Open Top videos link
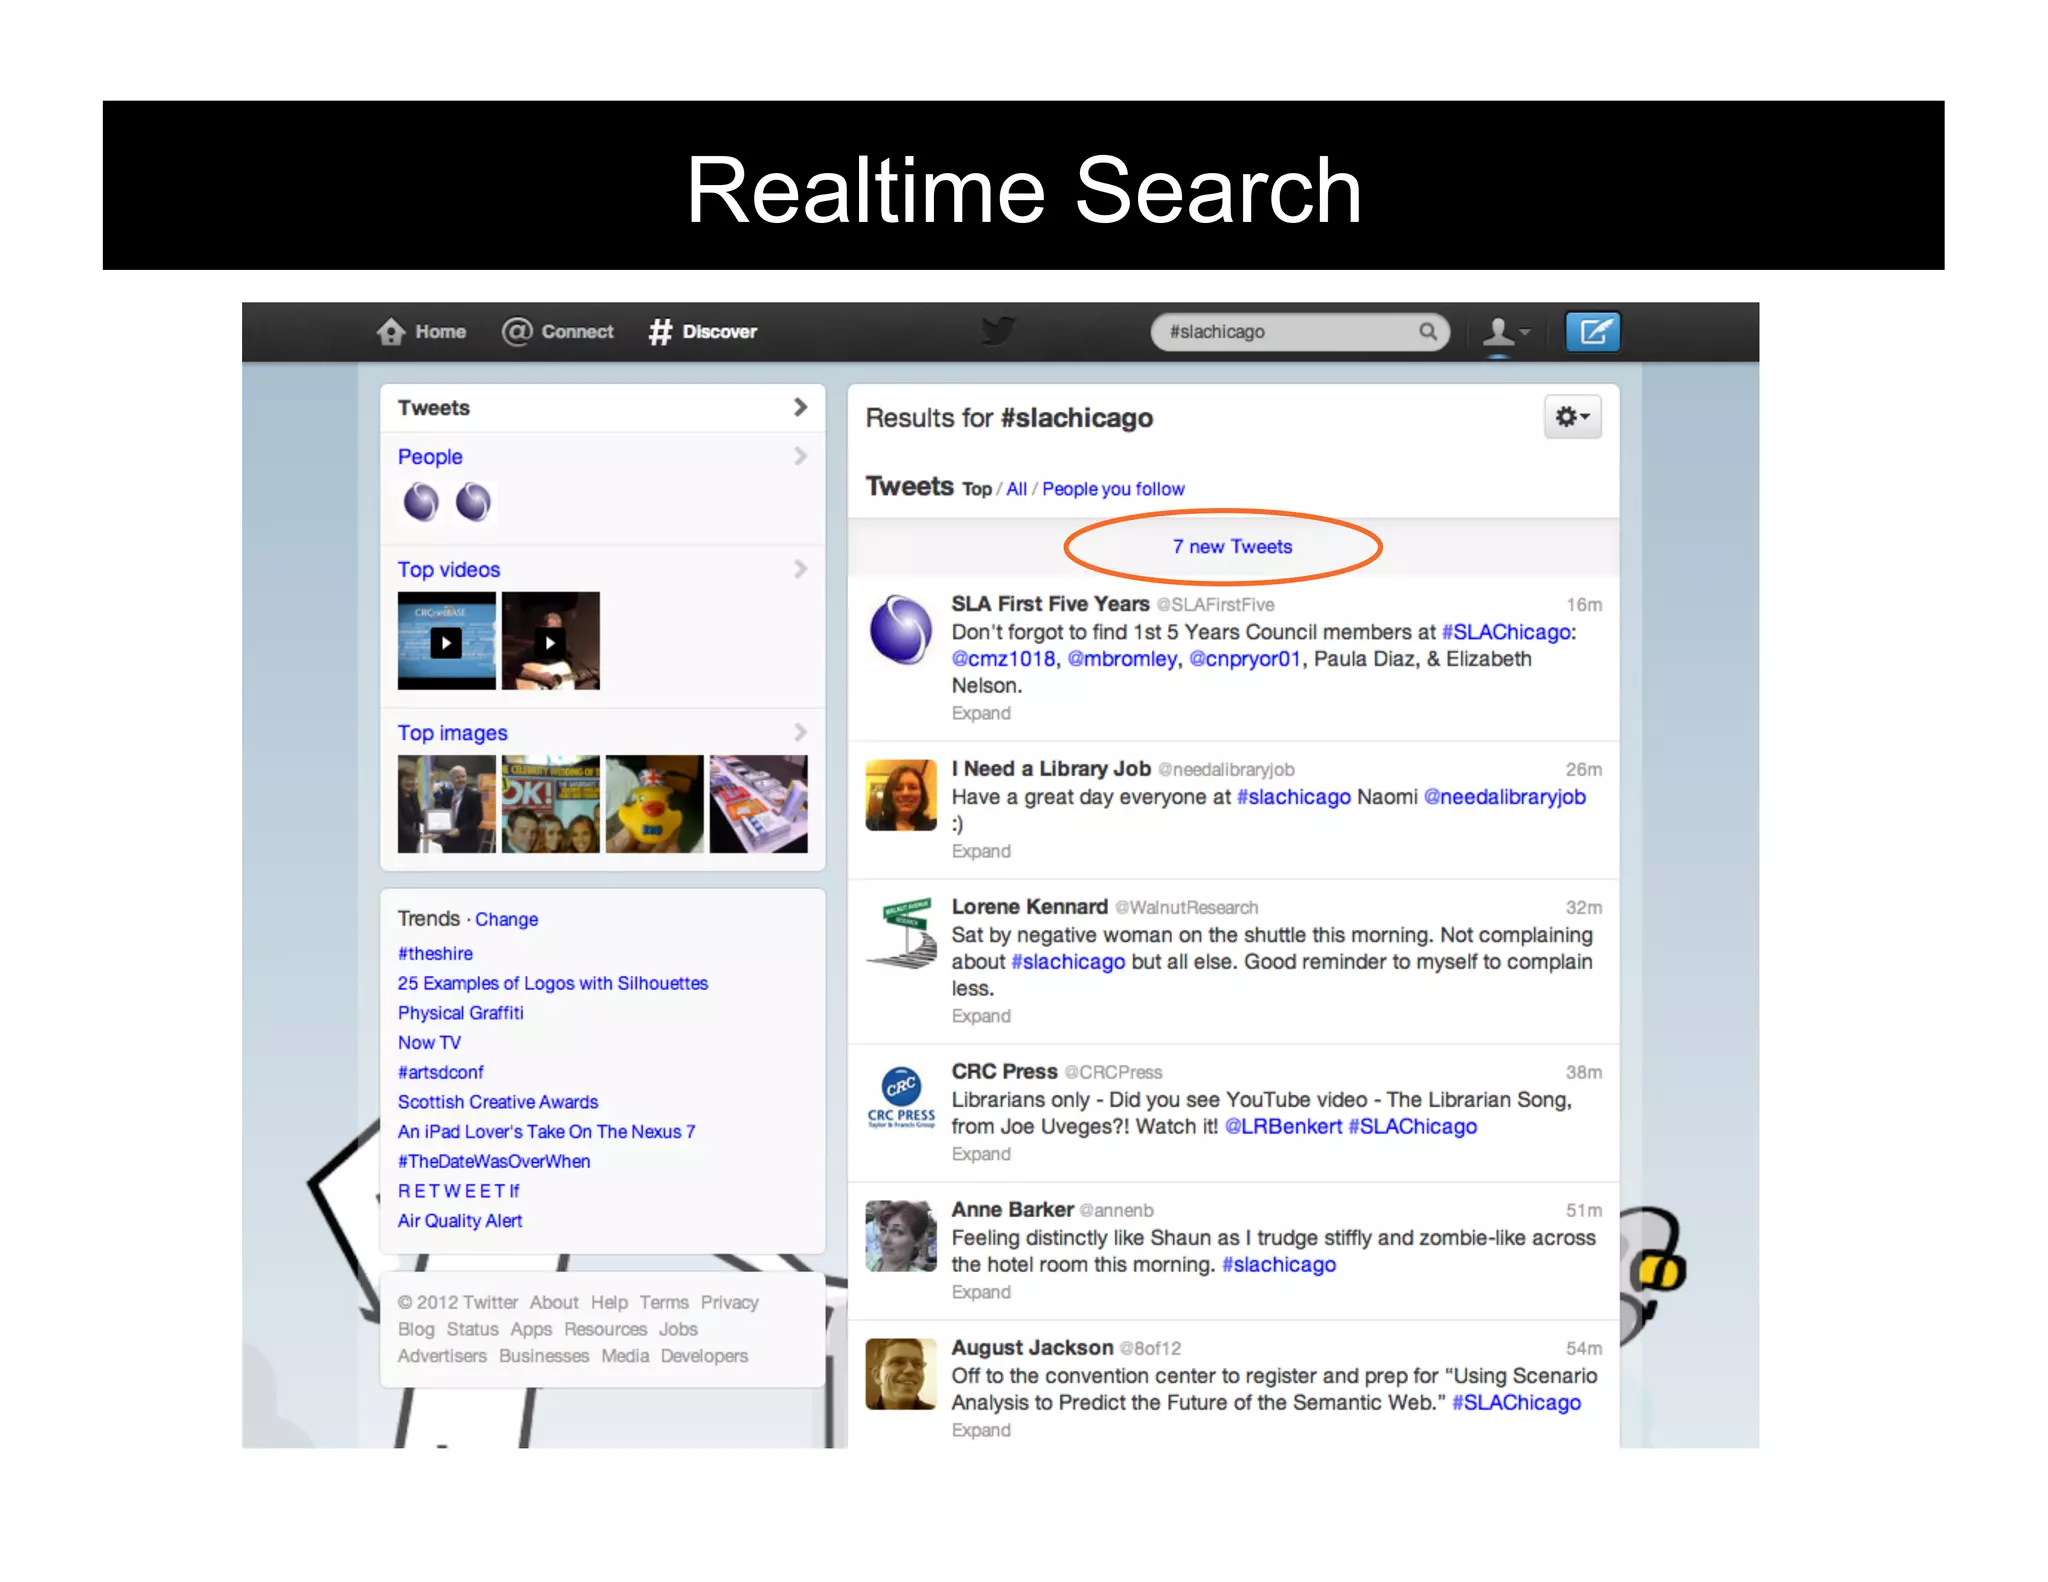Viewport: 2048px width, 1582px height. click(x=449, y=570)
